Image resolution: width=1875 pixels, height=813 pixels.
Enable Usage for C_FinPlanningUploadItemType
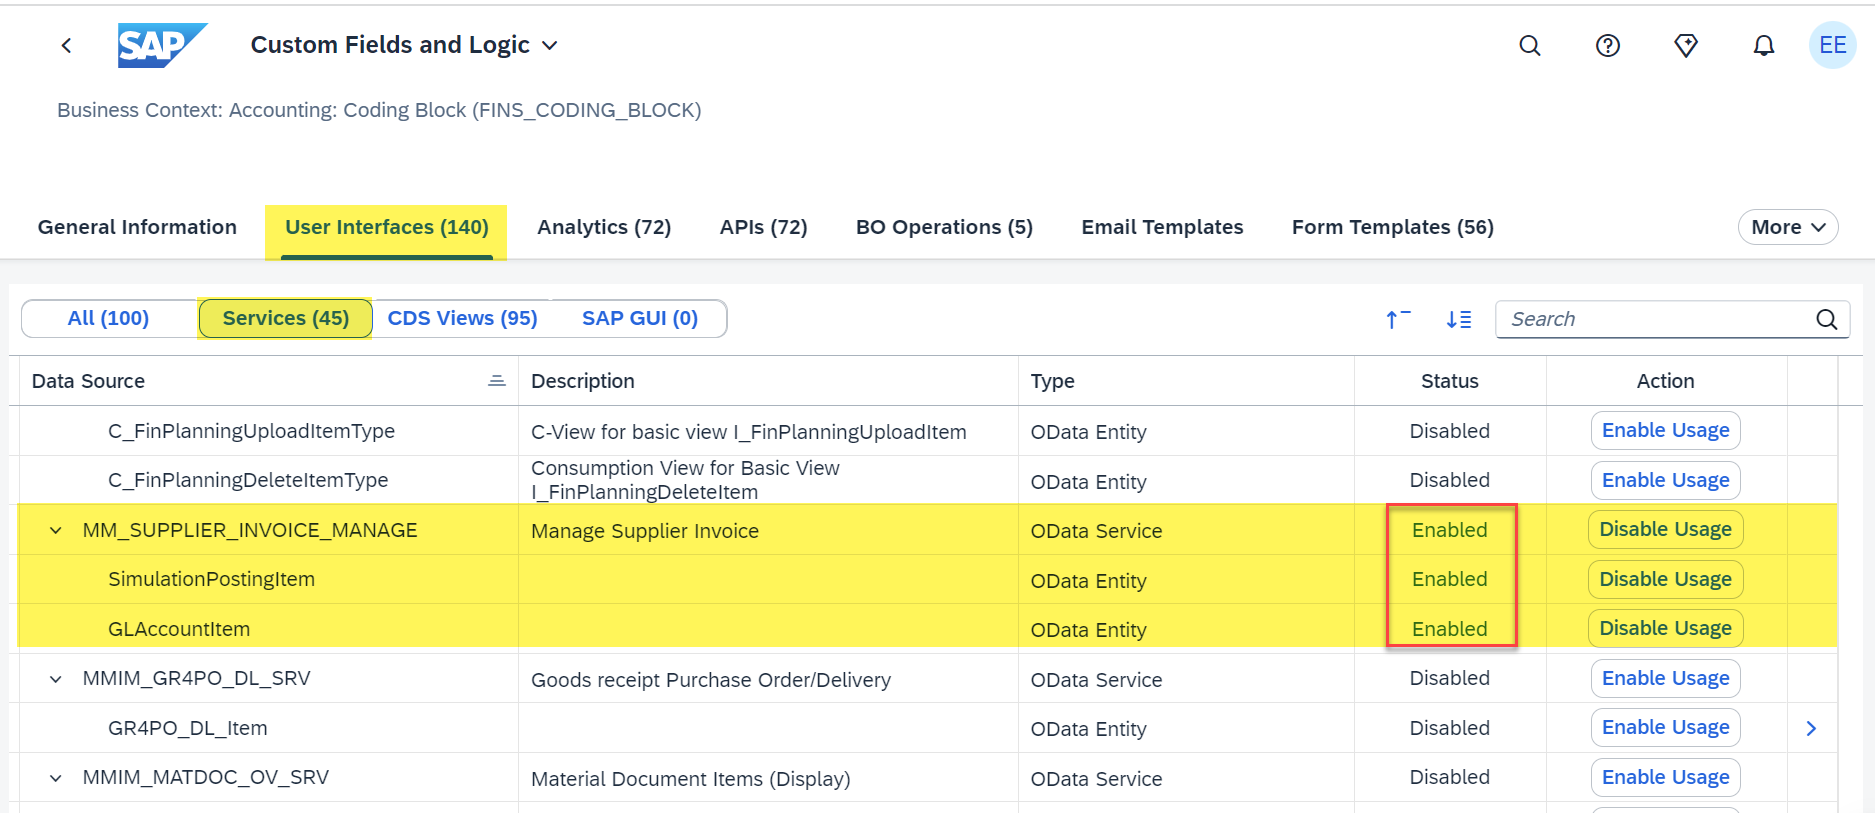click(x=1666, y=430)
